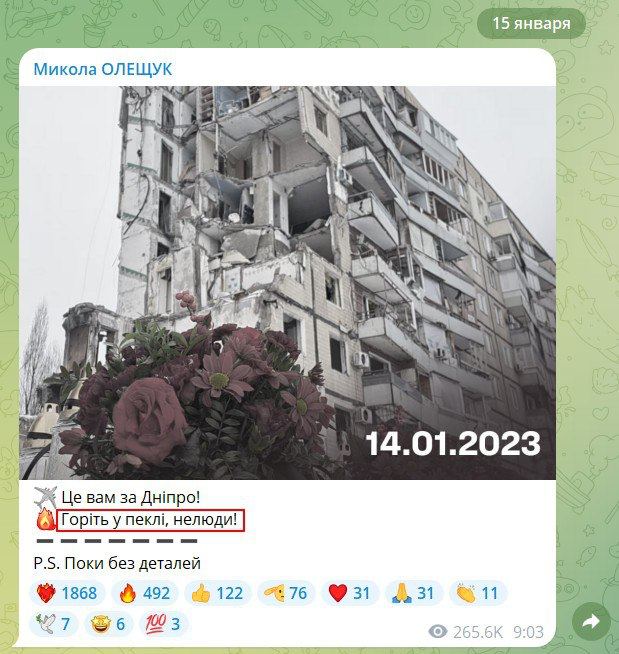Add a fire reaction showing 492
Viewport: 619px width, 654px height.
[x=144, y=593]
